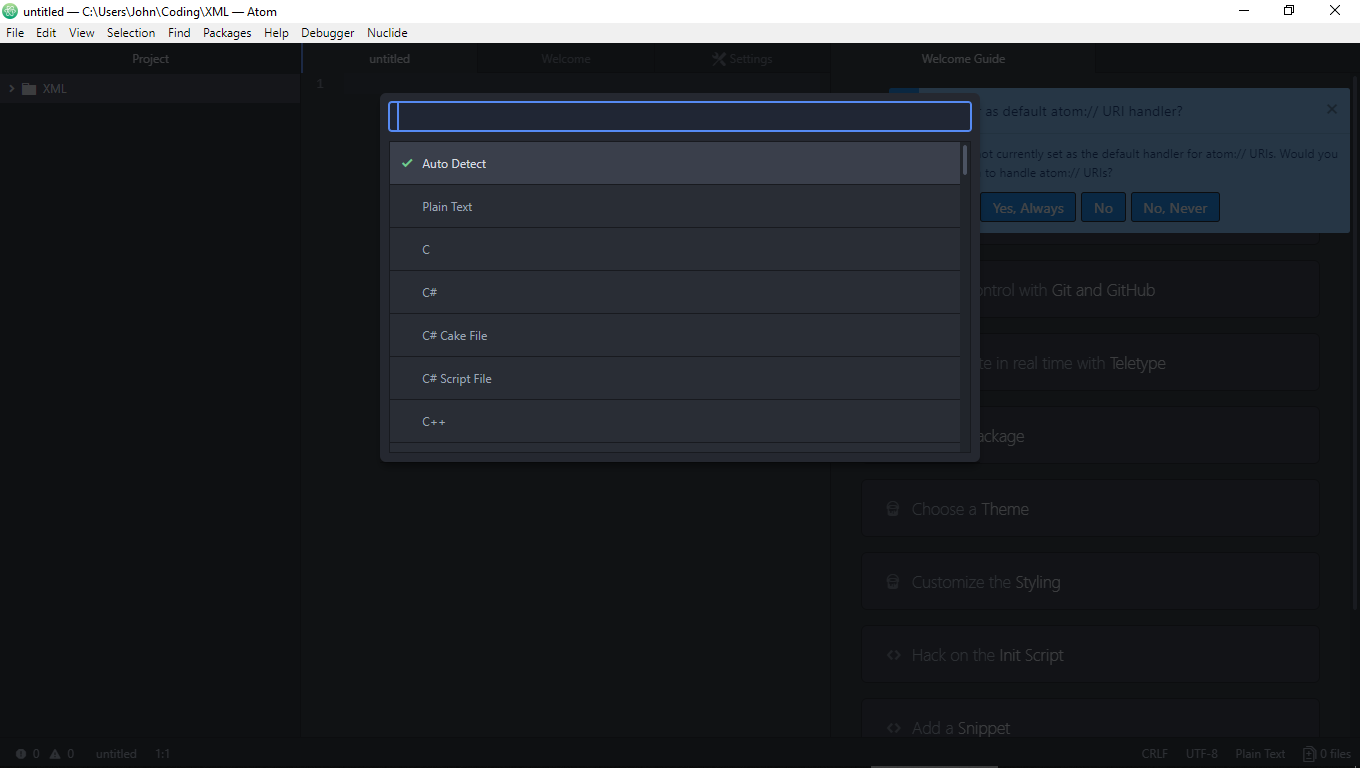Click the XML folder icon in the Project panel
Image resolution: width=1360 pixels, height=768 pixels.
click(x=28, y=88)
